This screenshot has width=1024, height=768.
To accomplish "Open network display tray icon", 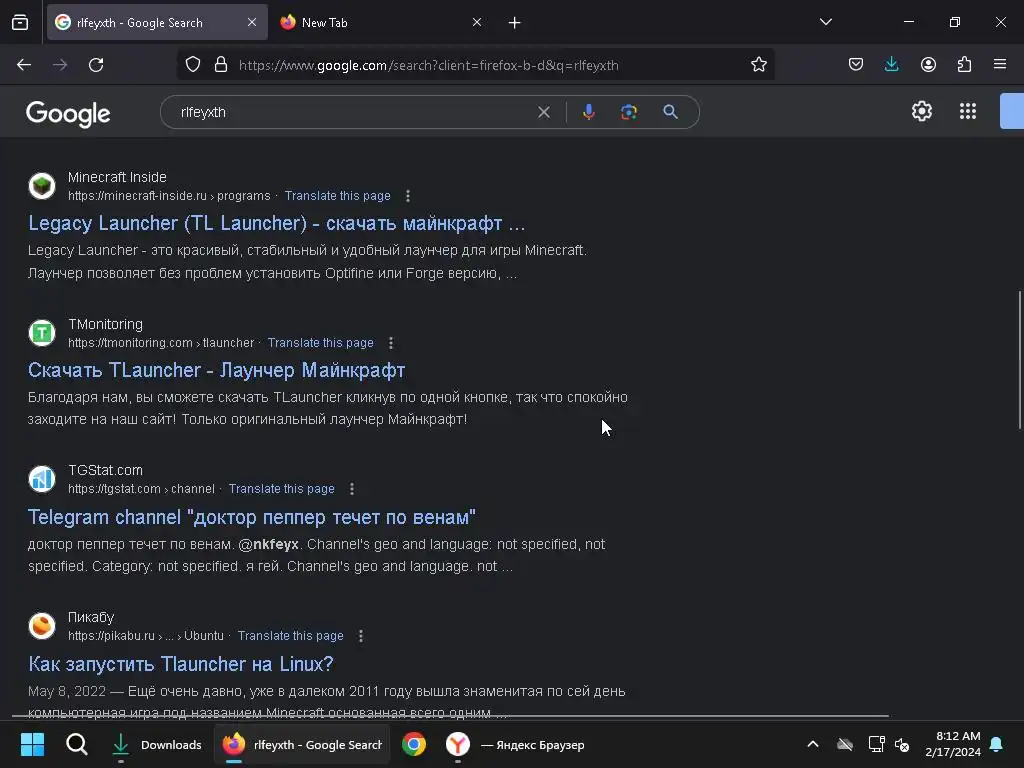I will [876, 744].
